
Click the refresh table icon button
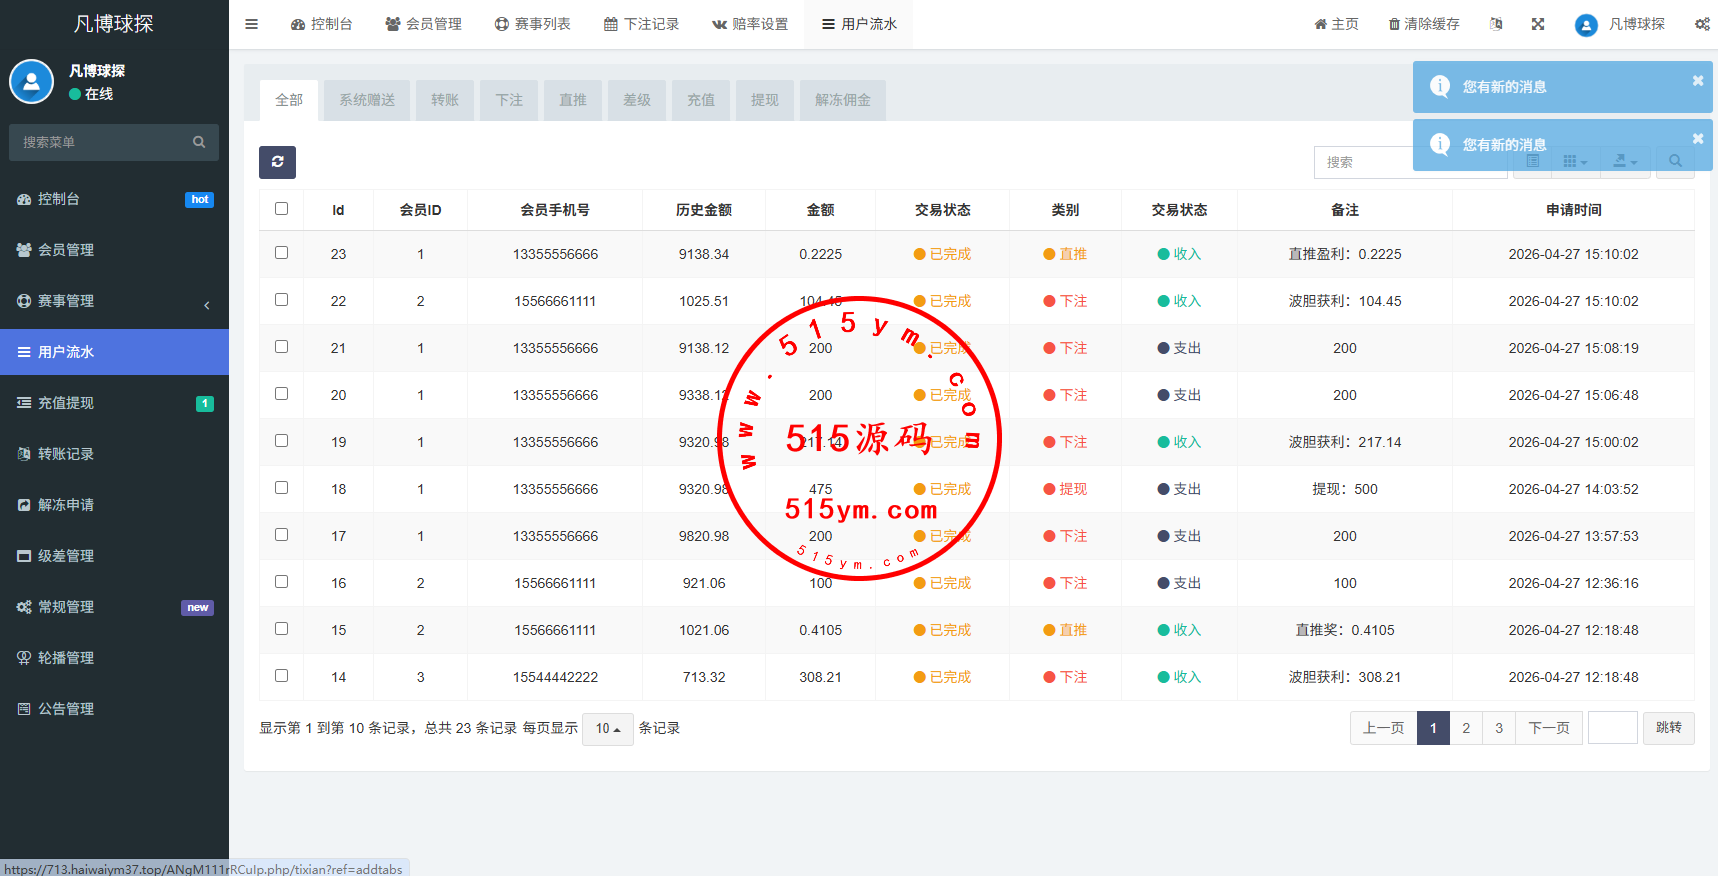pyautogui.click(x=277, y=162)
